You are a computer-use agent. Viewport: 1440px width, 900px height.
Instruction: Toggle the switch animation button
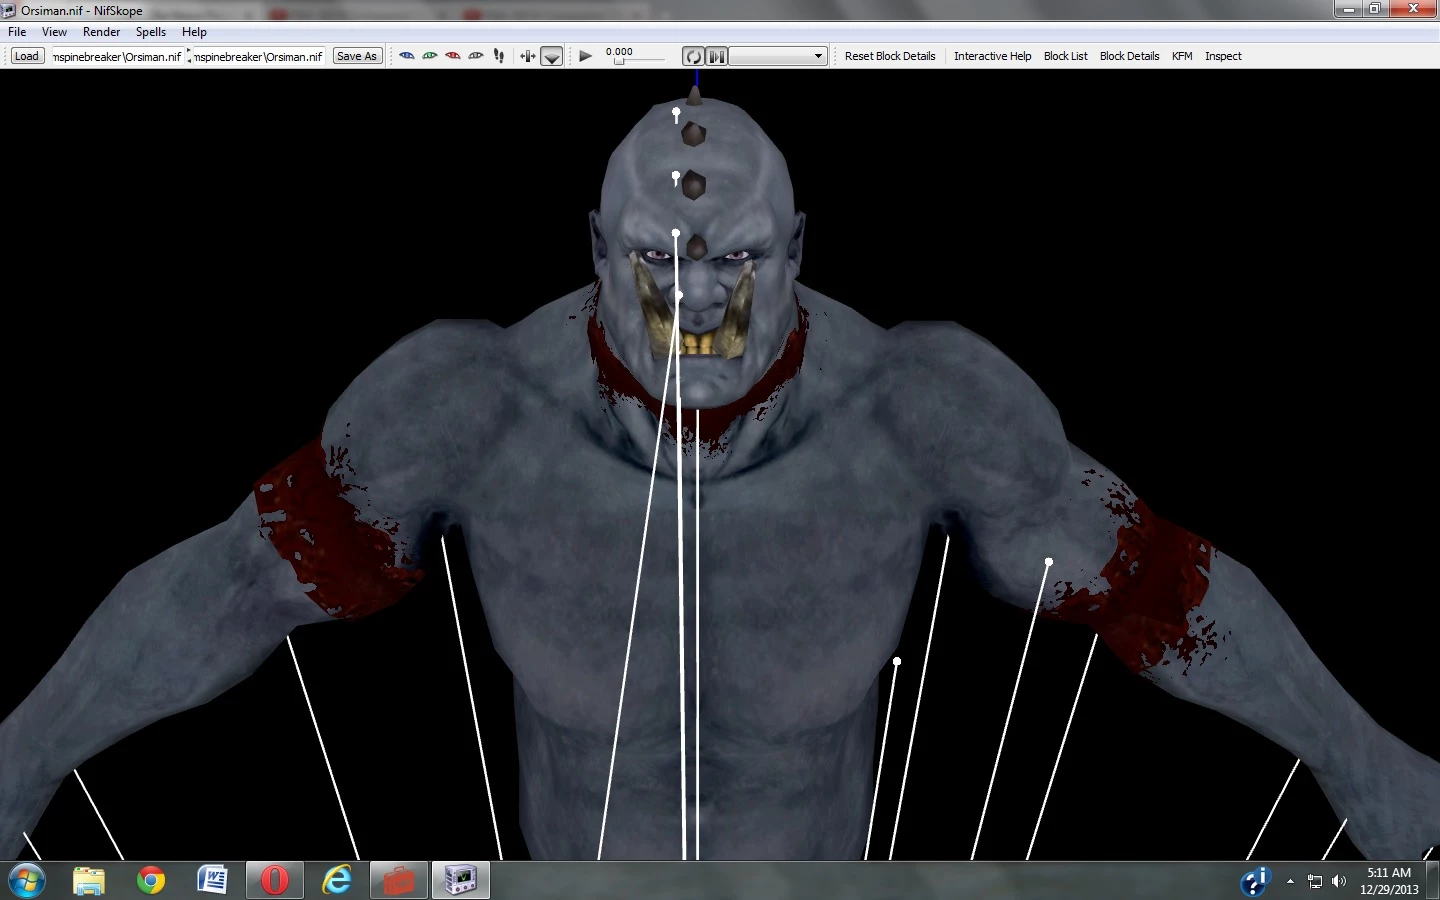716,56
